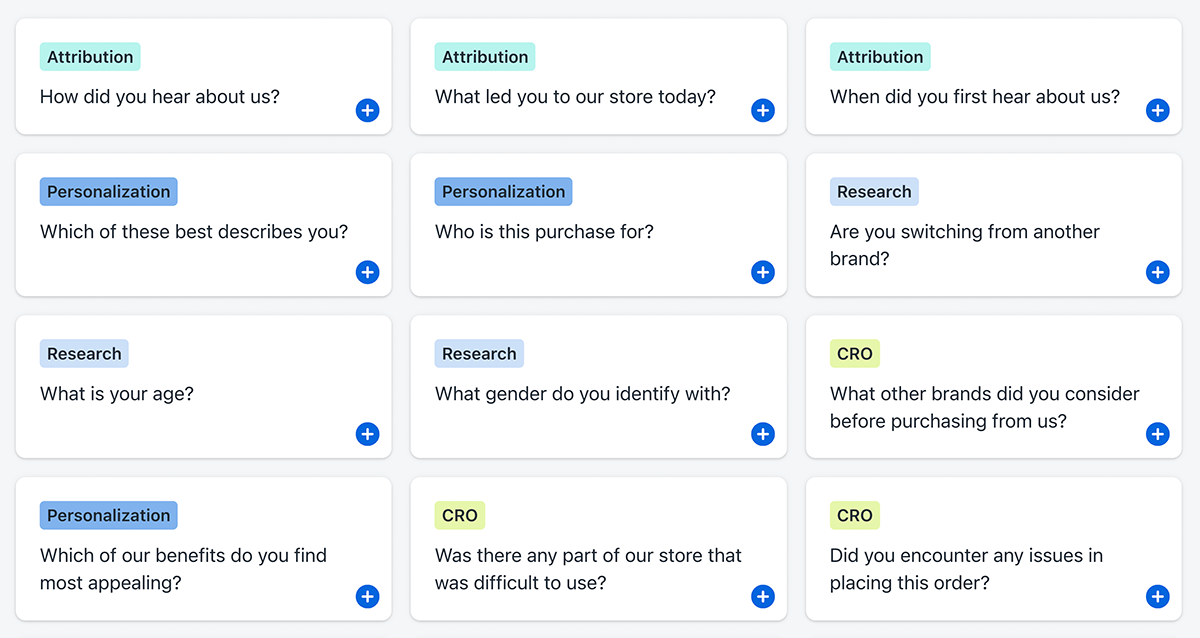The width and height of the screenshot is (1200, 638).
Task: Add the brand consideration question via plus button
Action: 1157,434
